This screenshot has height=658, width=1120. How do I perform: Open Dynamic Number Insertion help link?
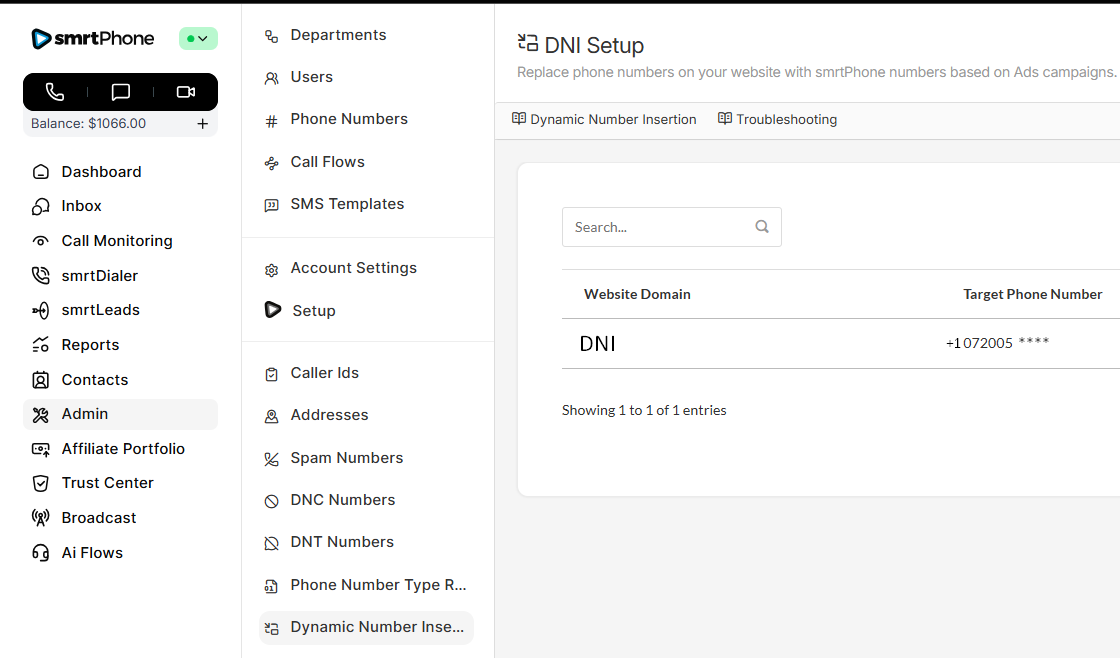604,120
